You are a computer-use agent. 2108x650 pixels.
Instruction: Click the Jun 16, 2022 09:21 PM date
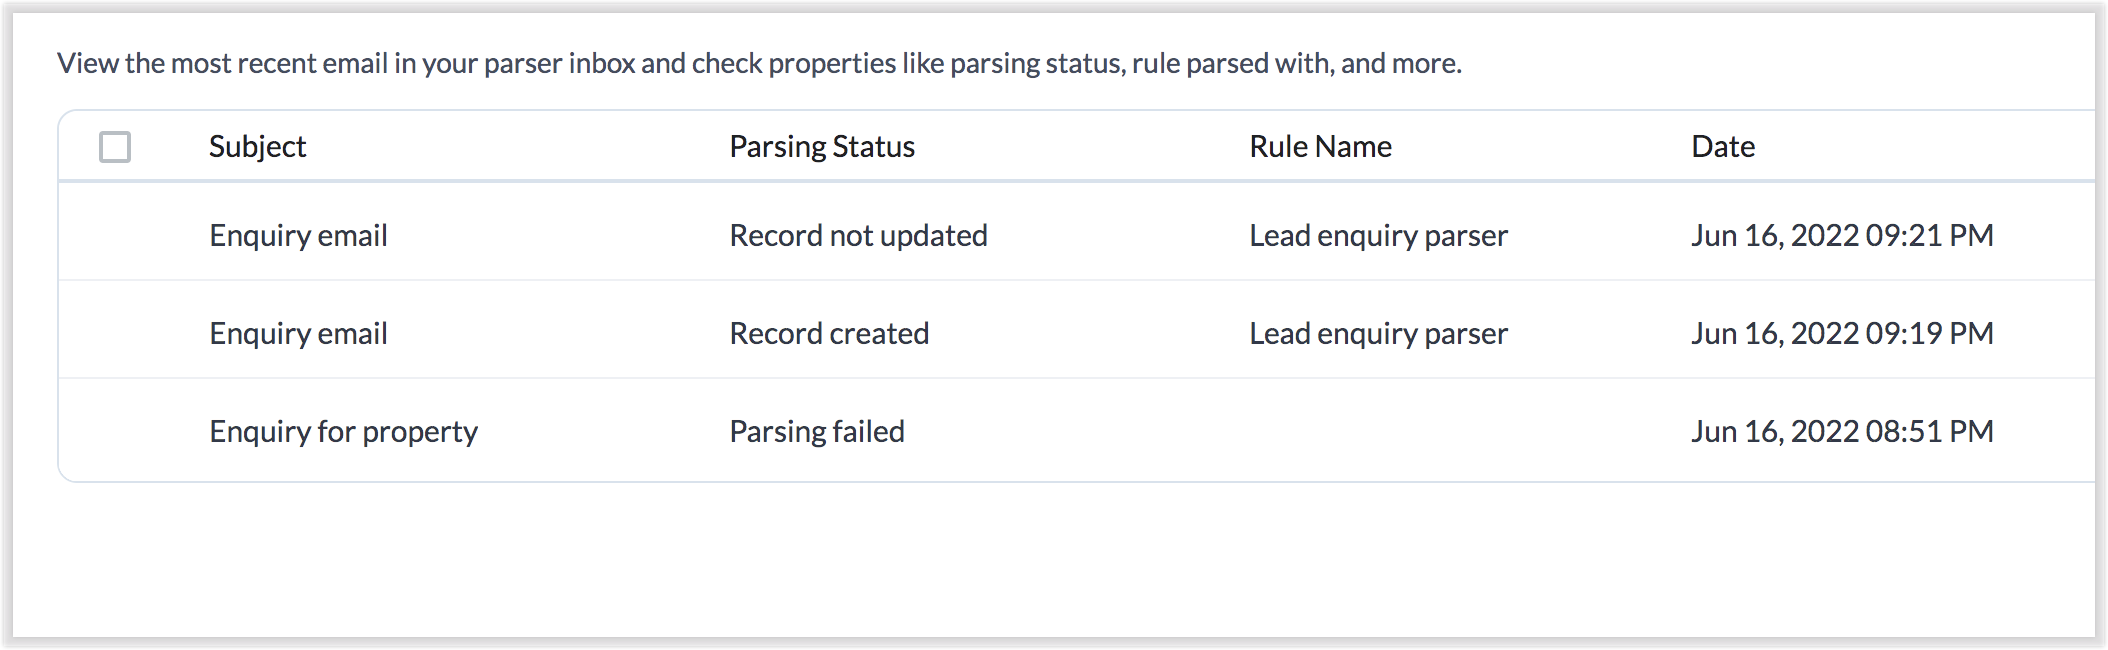point(1842,236)
